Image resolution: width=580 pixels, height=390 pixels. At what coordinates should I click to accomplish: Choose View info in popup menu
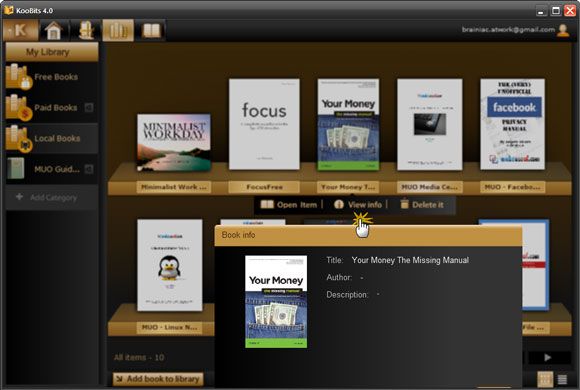pyautogui.click(x=358, y=205)
